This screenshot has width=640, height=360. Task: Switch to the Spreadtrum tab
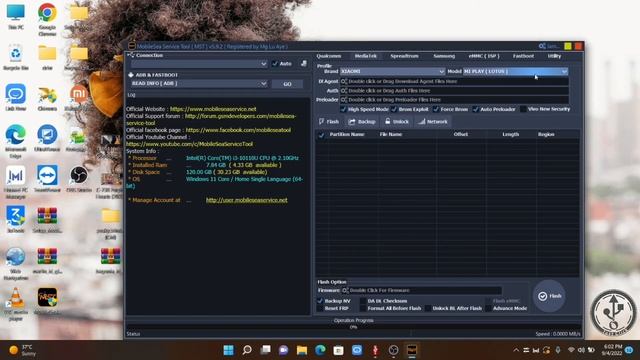(404, 56)
